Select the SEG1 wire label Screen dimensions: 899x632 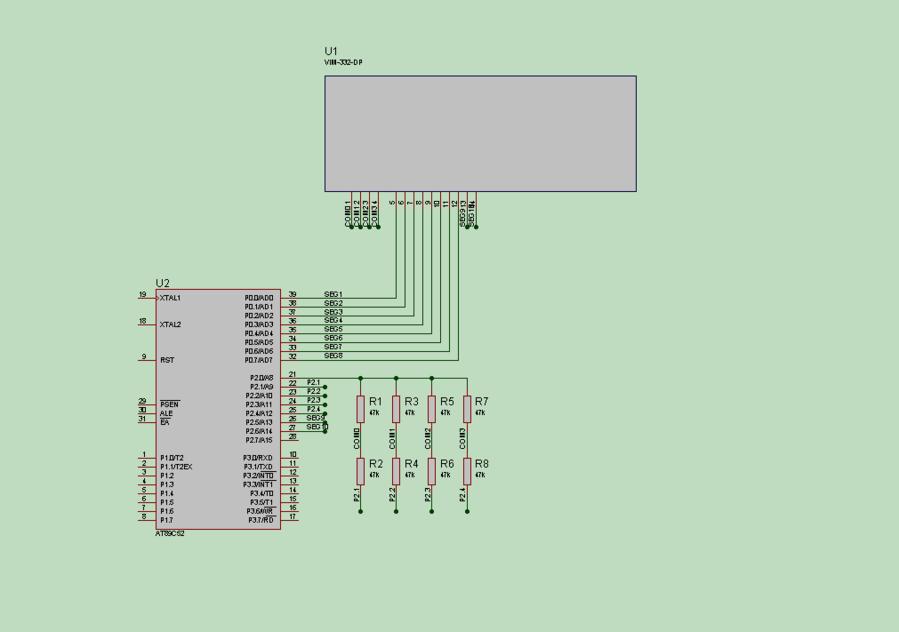(x=333, y=294)
